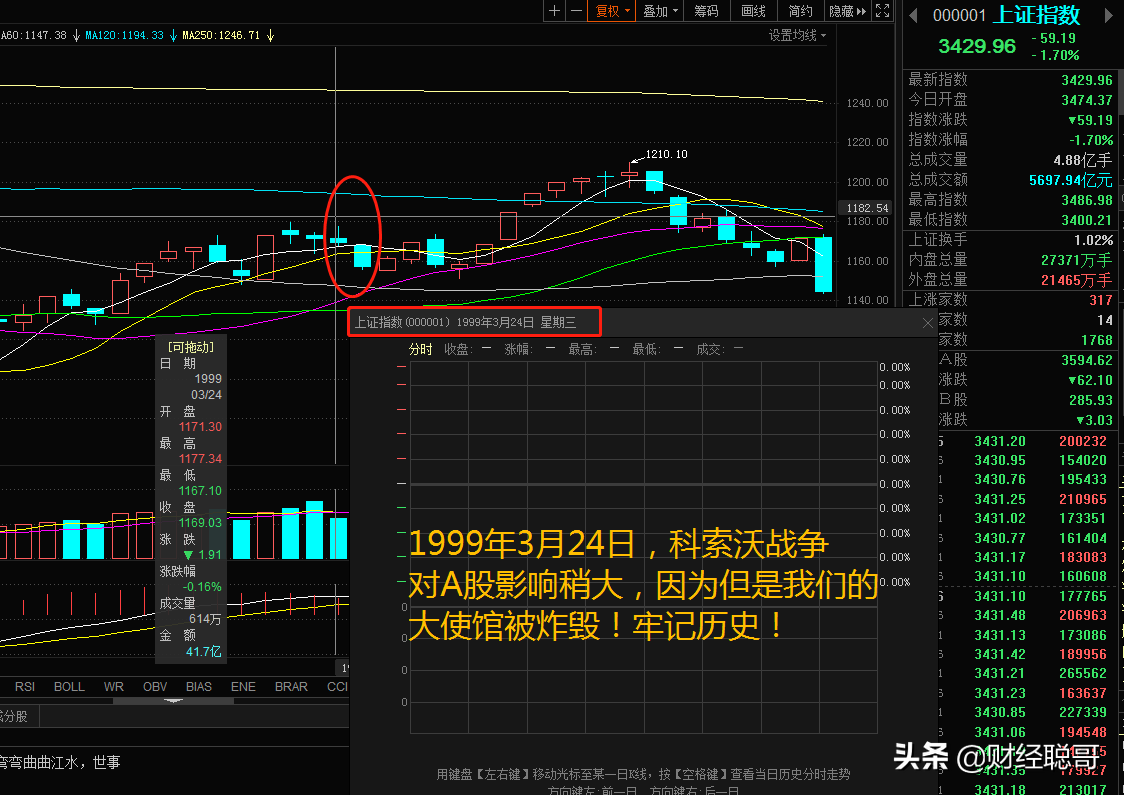Click 收盘 value 1169.03 in data box
The image size is (1124, 795).
200,523
